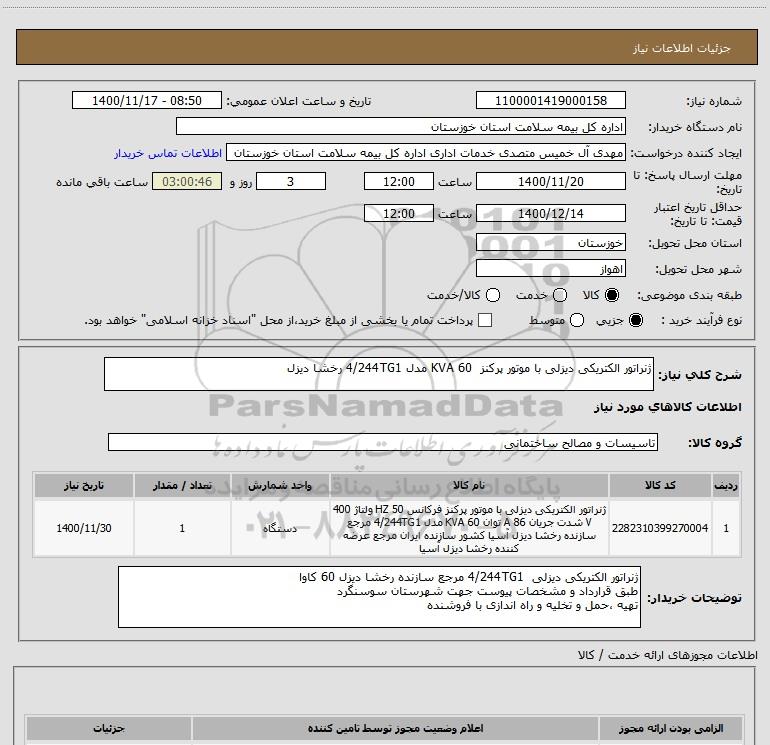Click the response deadline date 1400/11/20
Viewport: 770px width, 745px height.
pos(550,181)
